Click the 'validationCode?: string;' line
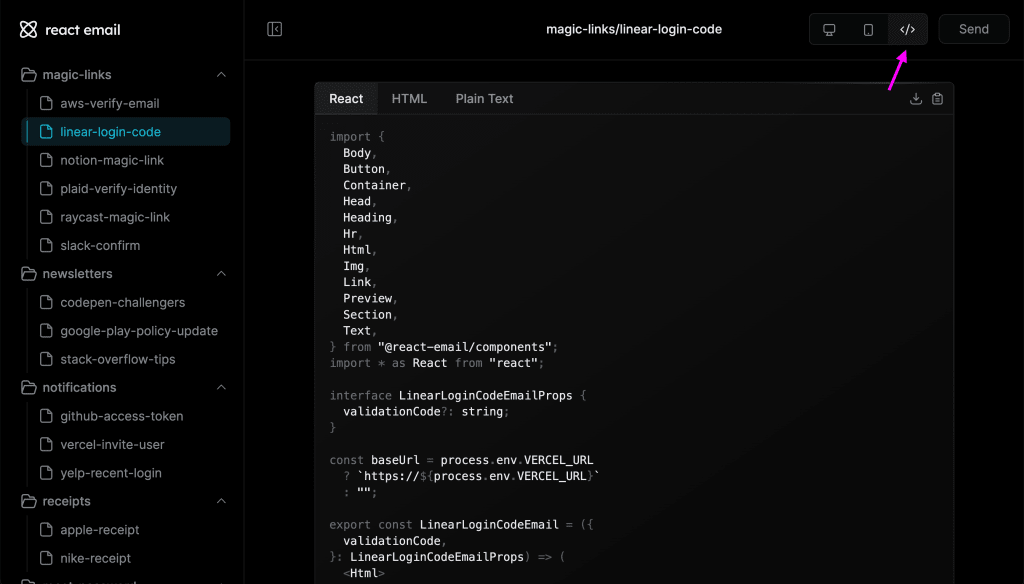The image size is (1024, 584). point(426,412)
